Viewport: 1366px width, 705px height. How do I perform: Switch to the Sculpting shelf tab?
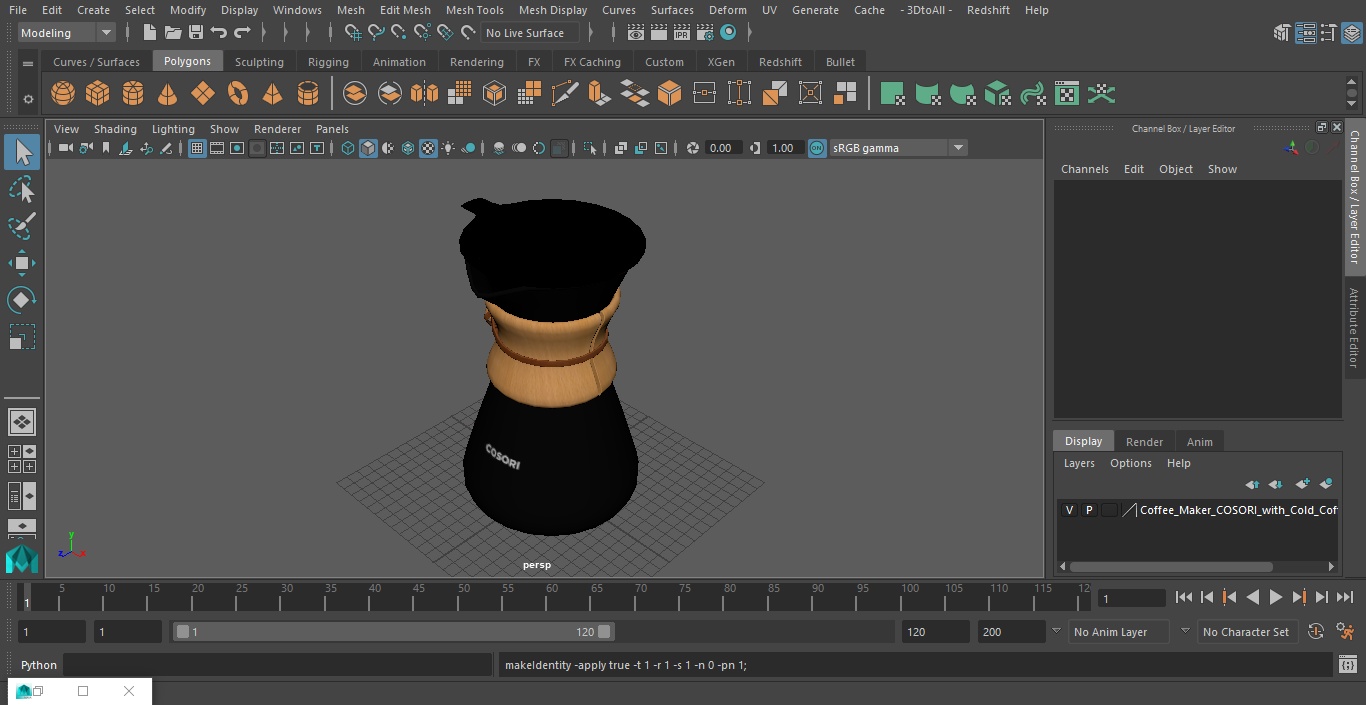[259, 62]
